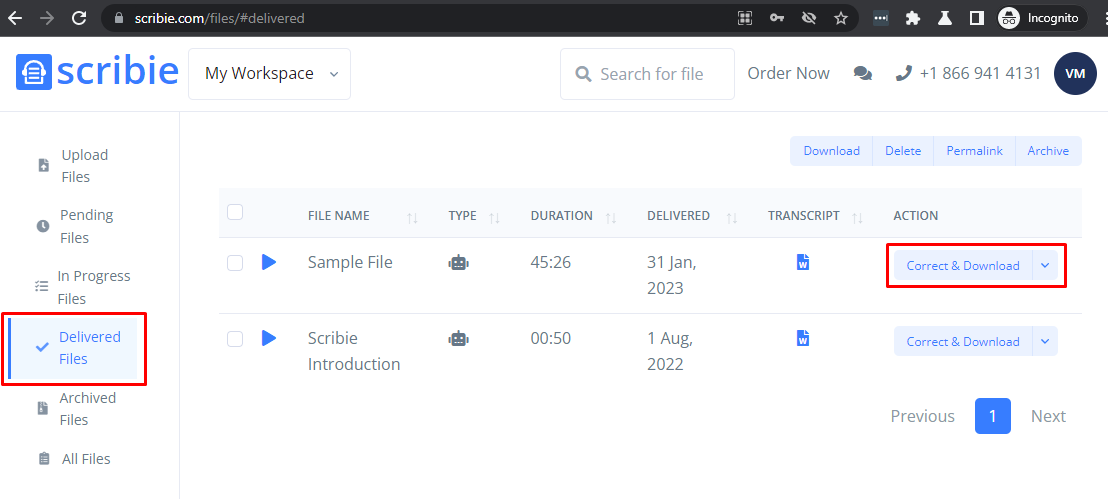
Task: Click the Pending Files clock icon
Action: click(x=43, y=226)
